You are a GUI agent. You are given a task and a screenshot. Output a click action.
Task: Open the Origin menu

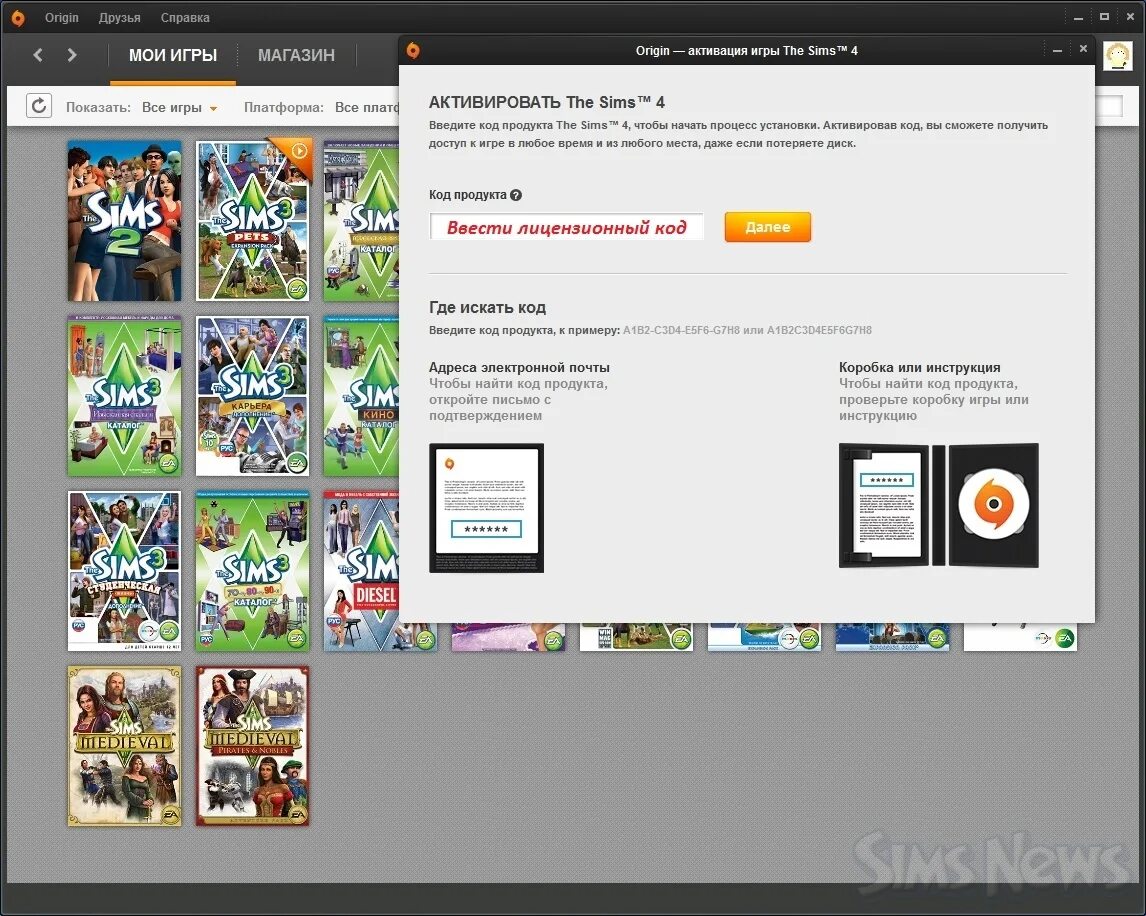coord(61,18)
